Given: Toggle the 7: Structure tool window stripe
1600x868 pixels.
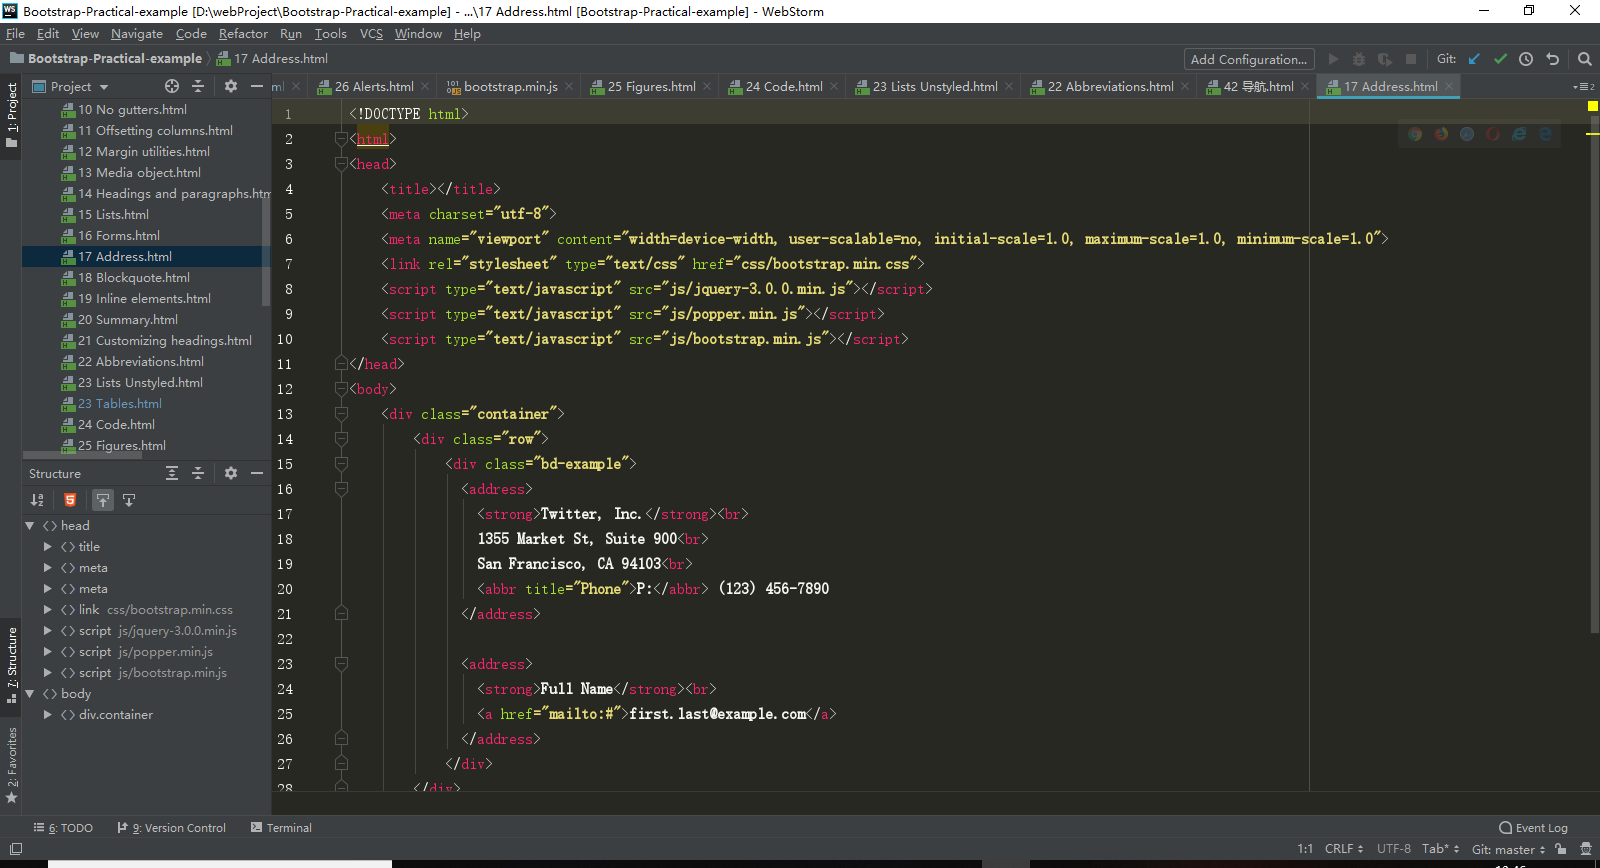Looking at the screenshot, I should coord(11,664).
